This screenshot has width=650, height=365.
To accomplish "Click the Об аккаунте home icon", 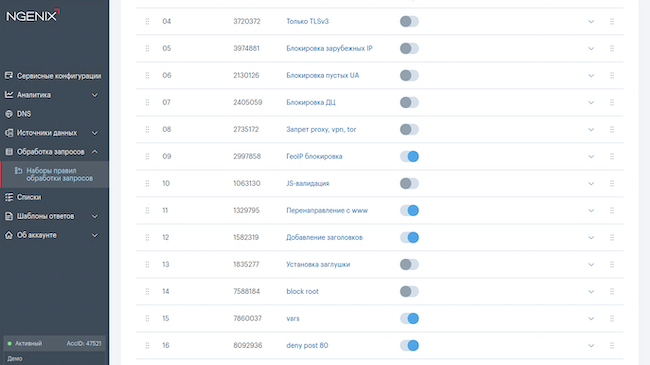I will [x=9, y=235].
